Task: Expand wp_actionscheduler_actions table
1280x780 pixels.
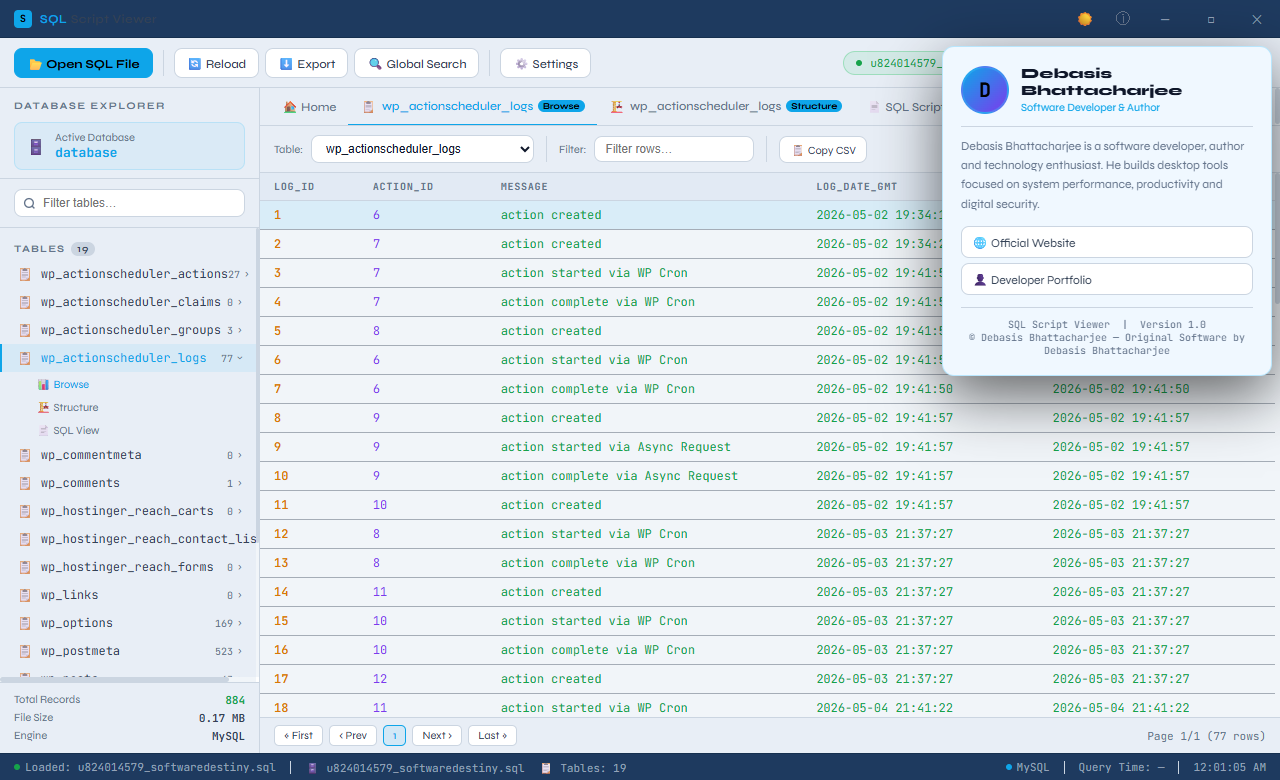Action: pos(246,274)
